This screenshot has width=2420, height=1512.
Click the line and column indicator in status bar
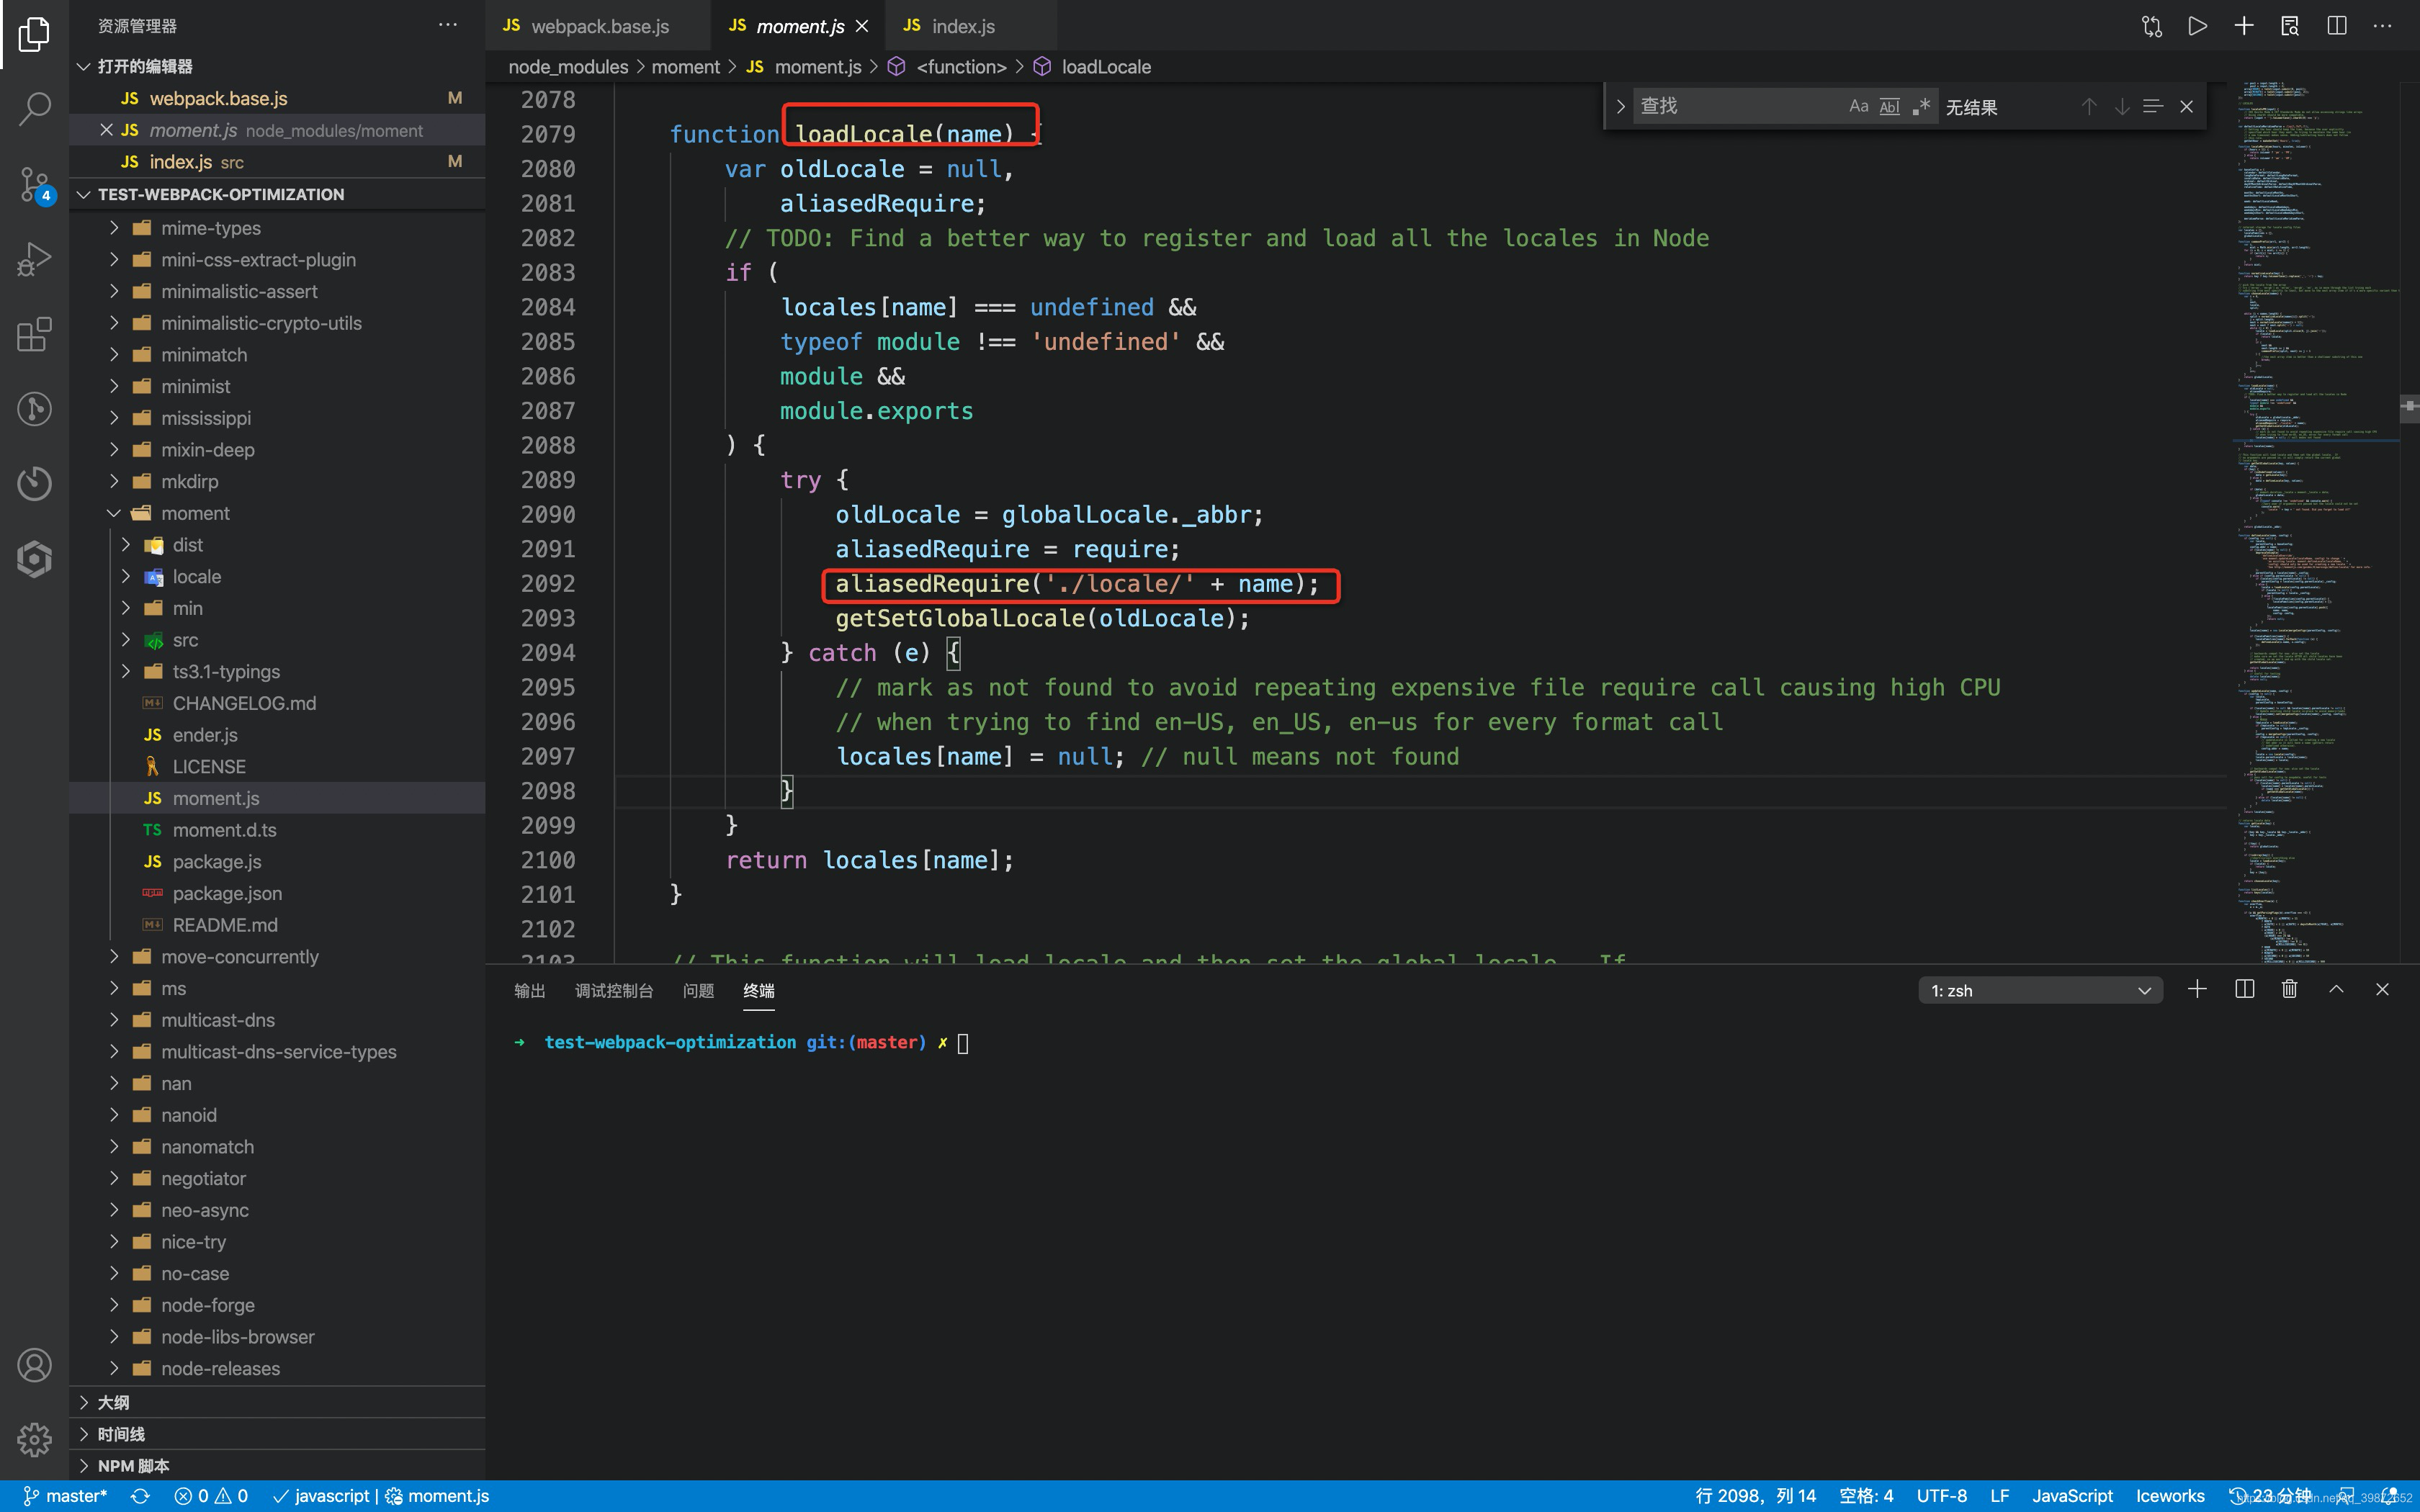pos(1755,1496)
